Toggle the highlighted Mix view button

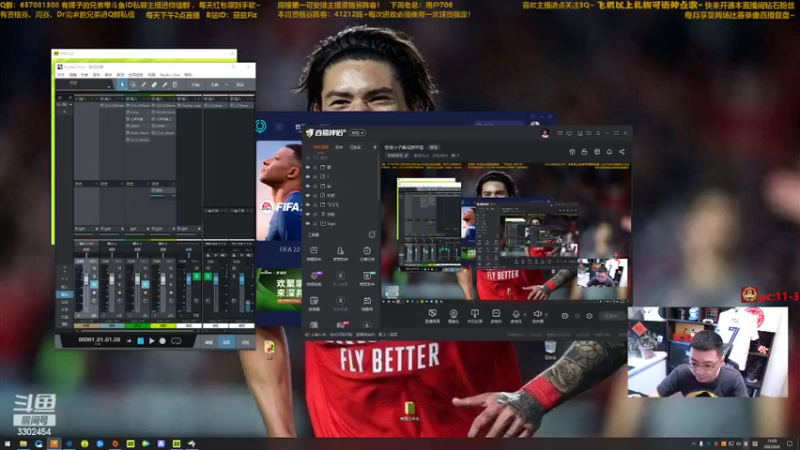pyautogui.click(x=227, y=342)
